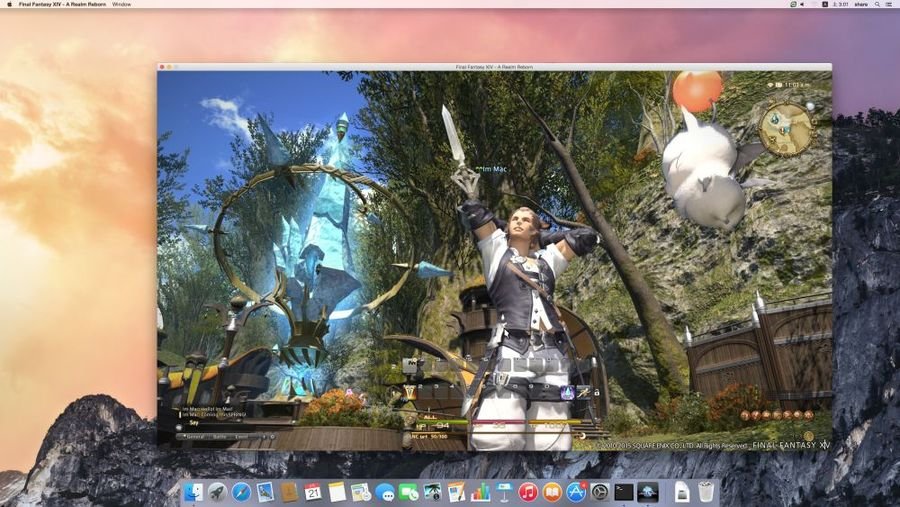Image resolution: width=900 pixels, height=507 pixels.
Task: Open iTunes in the dock
Action: pyautogui.click(x=528, y=491)
